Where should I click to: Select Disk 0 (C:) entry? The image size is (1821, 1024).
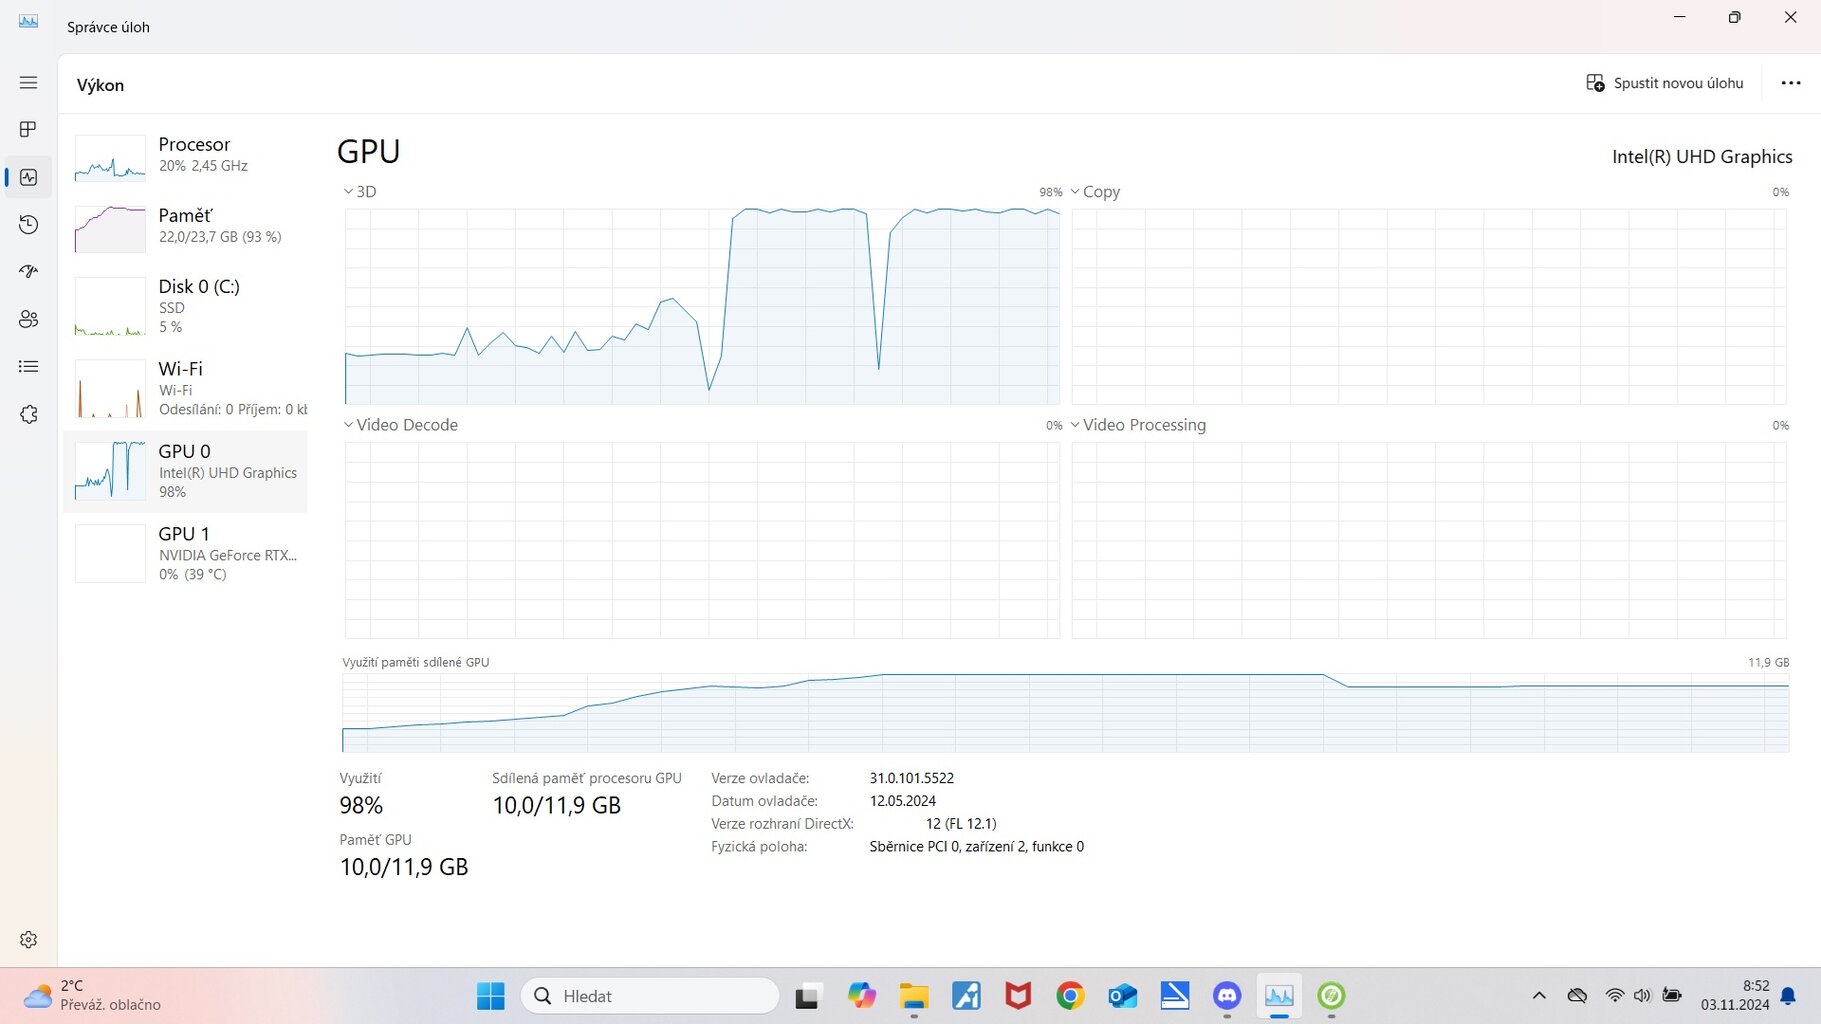tap(185, 305)
